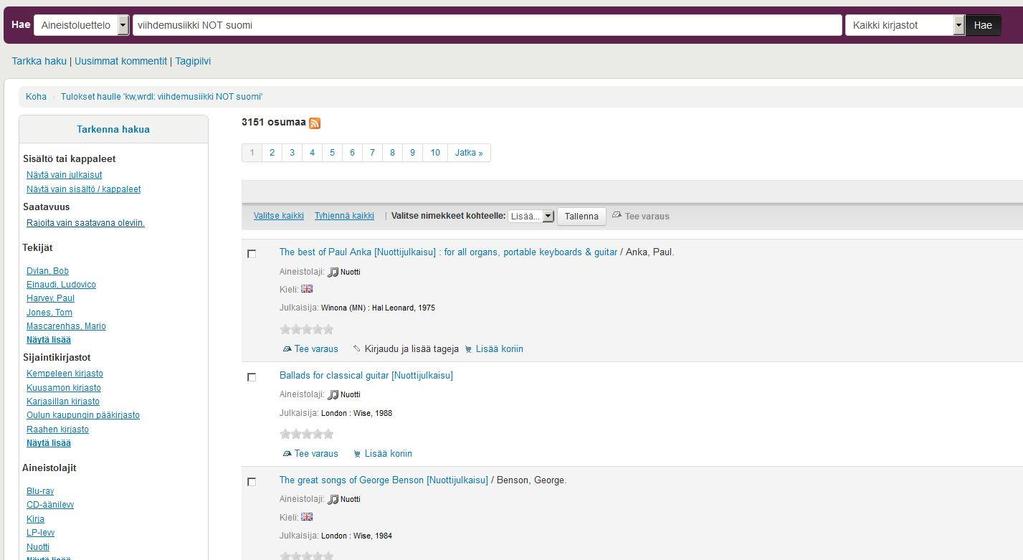Click the Nuotti music note icon for George Benson

tap(333, 499)
